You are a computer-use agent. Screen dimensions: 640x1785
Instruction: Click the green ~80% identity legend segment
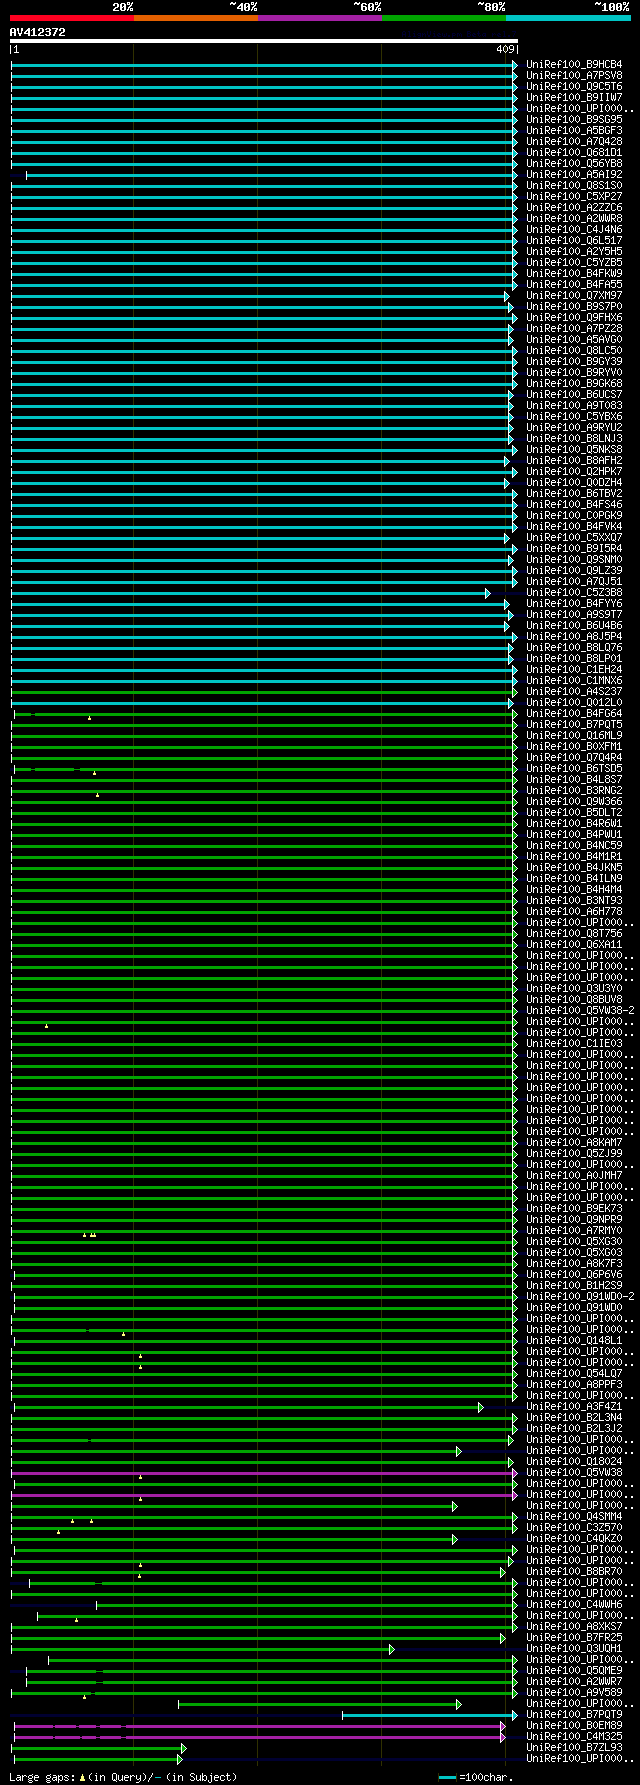pyautogui.click(x=444, y=17)
